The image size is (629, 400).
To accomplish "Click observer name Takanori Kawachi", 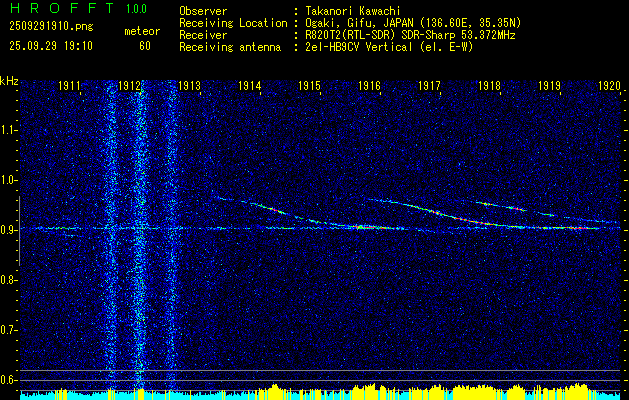I will pos(351,11).
